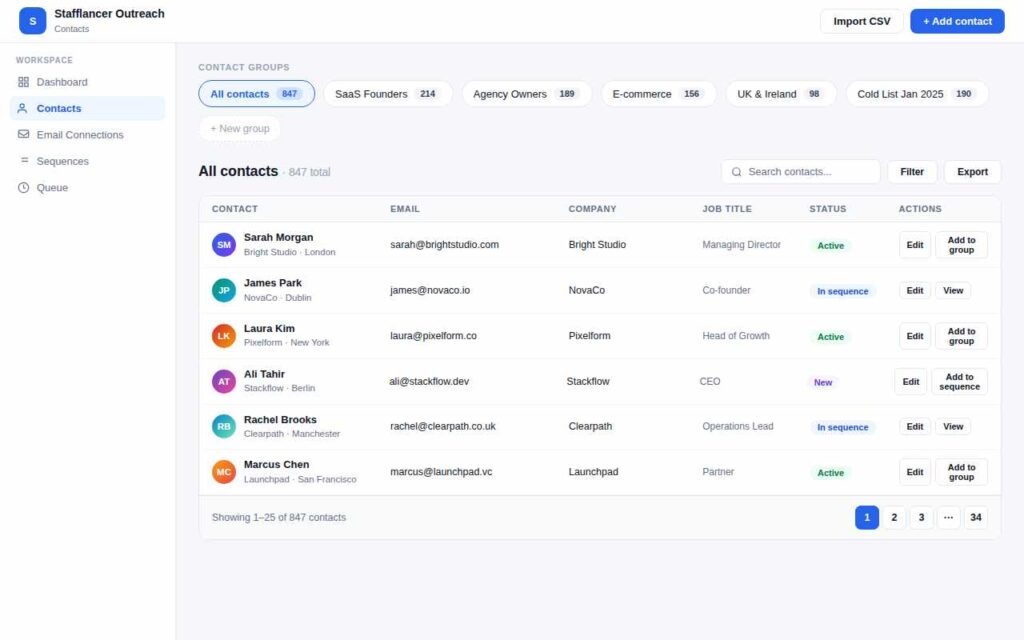
Task: Click Laura Kim's LK avatar
Action: click(x=223, y=336)
